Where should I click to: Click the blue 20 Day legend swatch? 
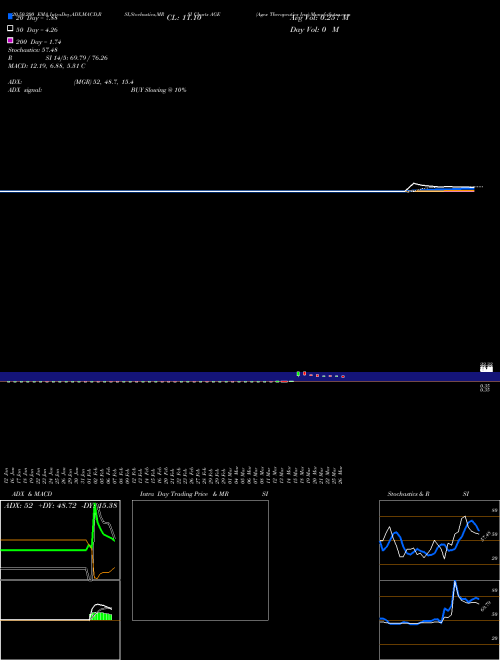pyautogui.click(x=10, y=16)
